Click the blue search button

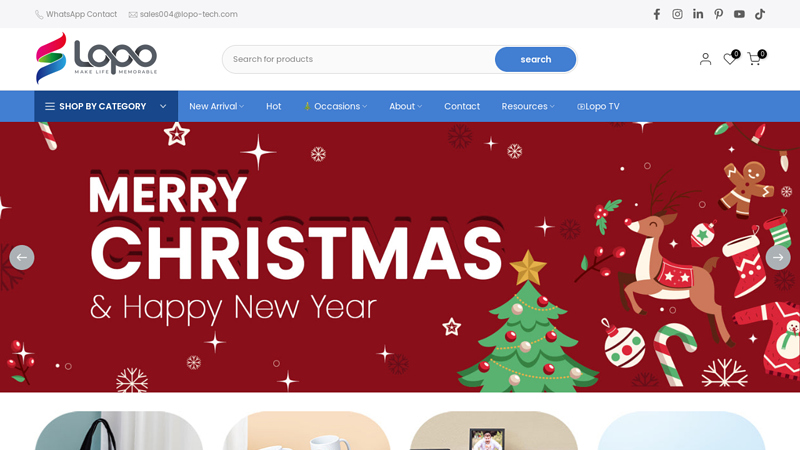535,59
